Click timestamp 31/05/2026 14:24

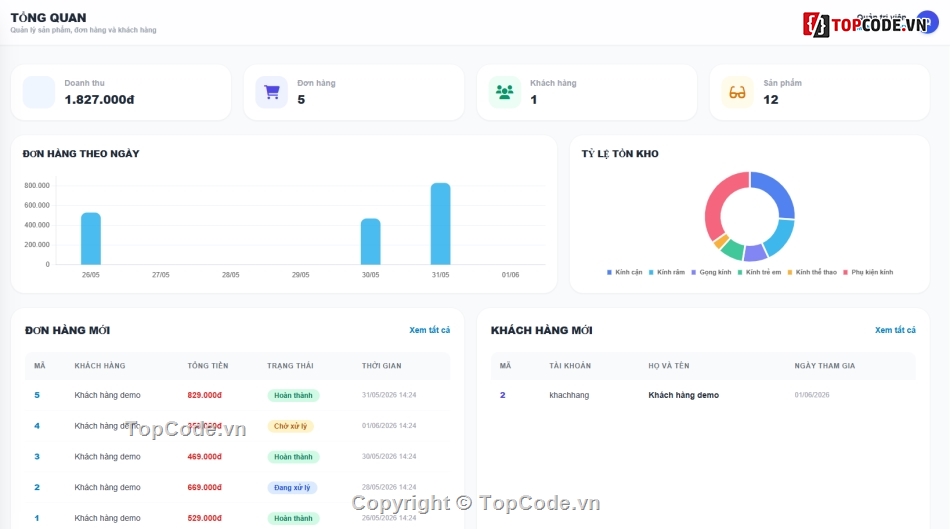[389, 395]
